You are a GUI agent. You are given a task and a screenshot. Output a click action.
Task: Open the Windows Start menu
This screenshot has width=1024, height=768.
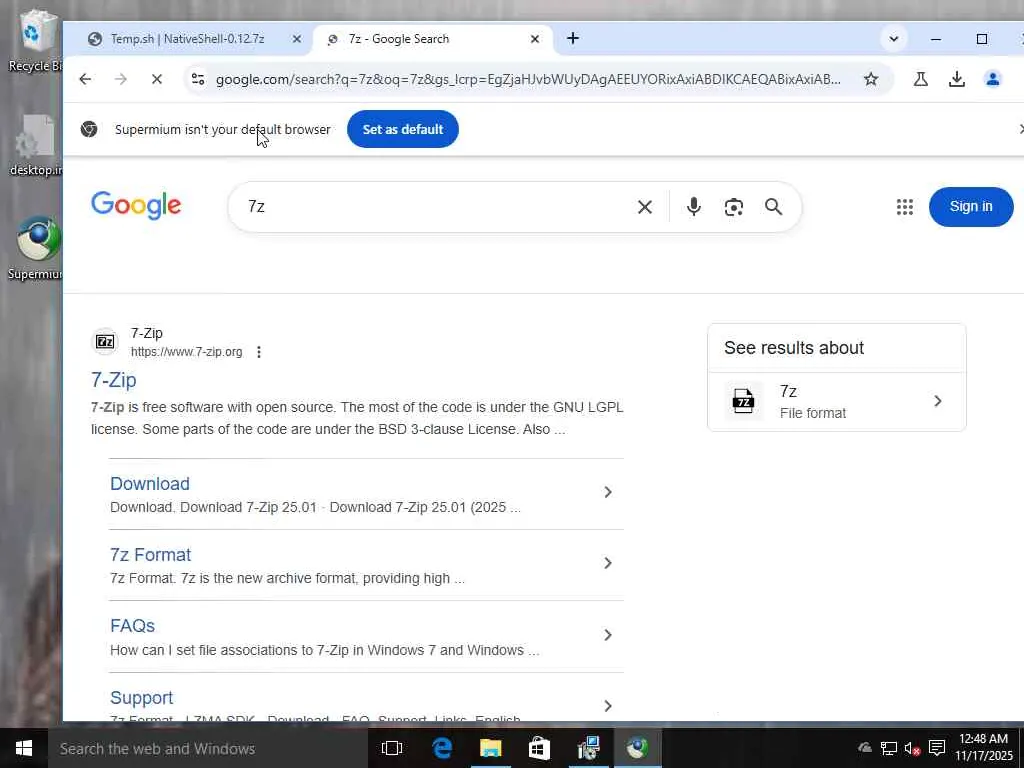[x=24, y=748]
